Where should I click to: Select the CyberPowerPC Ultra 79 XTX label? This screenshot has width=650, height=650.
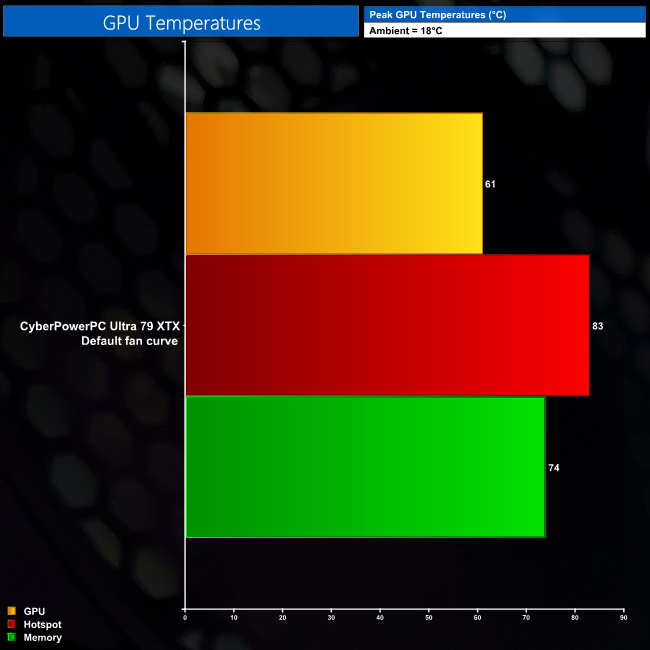tap(100, 326)
